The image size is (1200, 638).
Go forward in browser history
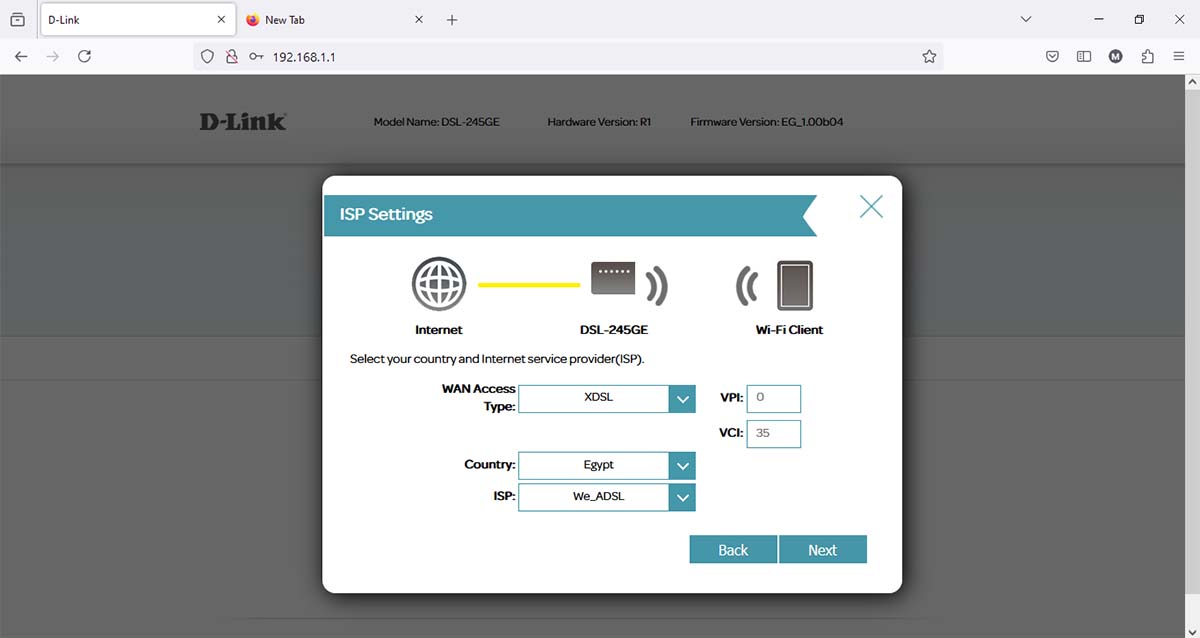pyautogui.click(x=53, y=57)
